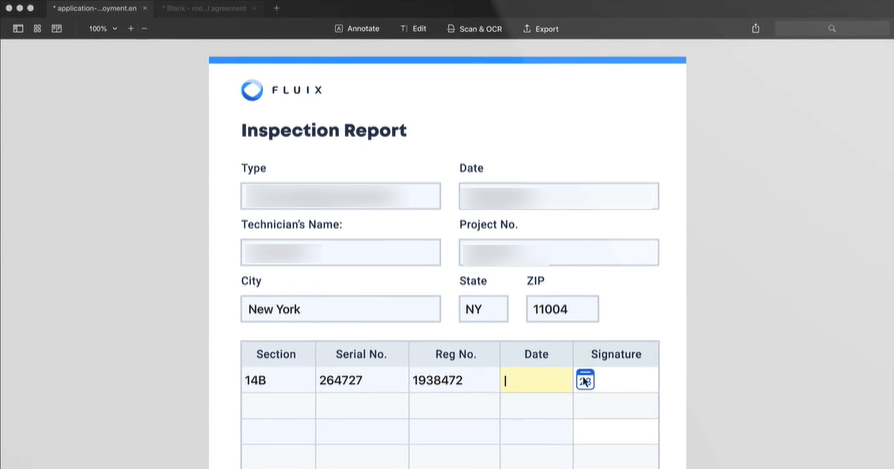
Task: Zoom in with the plus icon
Action: coord(131,28)
